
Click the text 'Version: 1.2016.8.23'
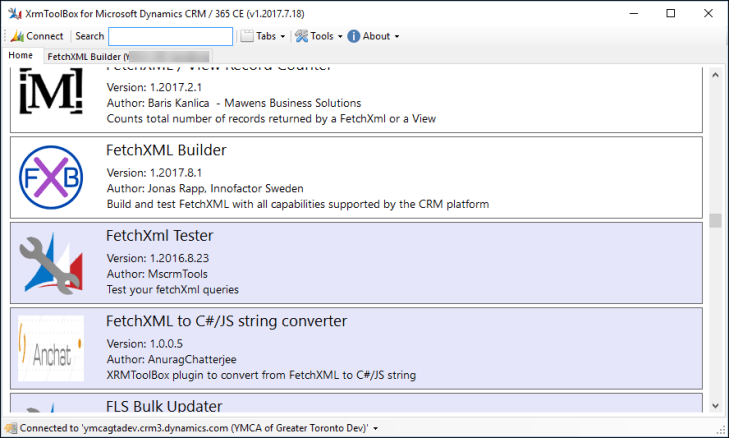158,258
